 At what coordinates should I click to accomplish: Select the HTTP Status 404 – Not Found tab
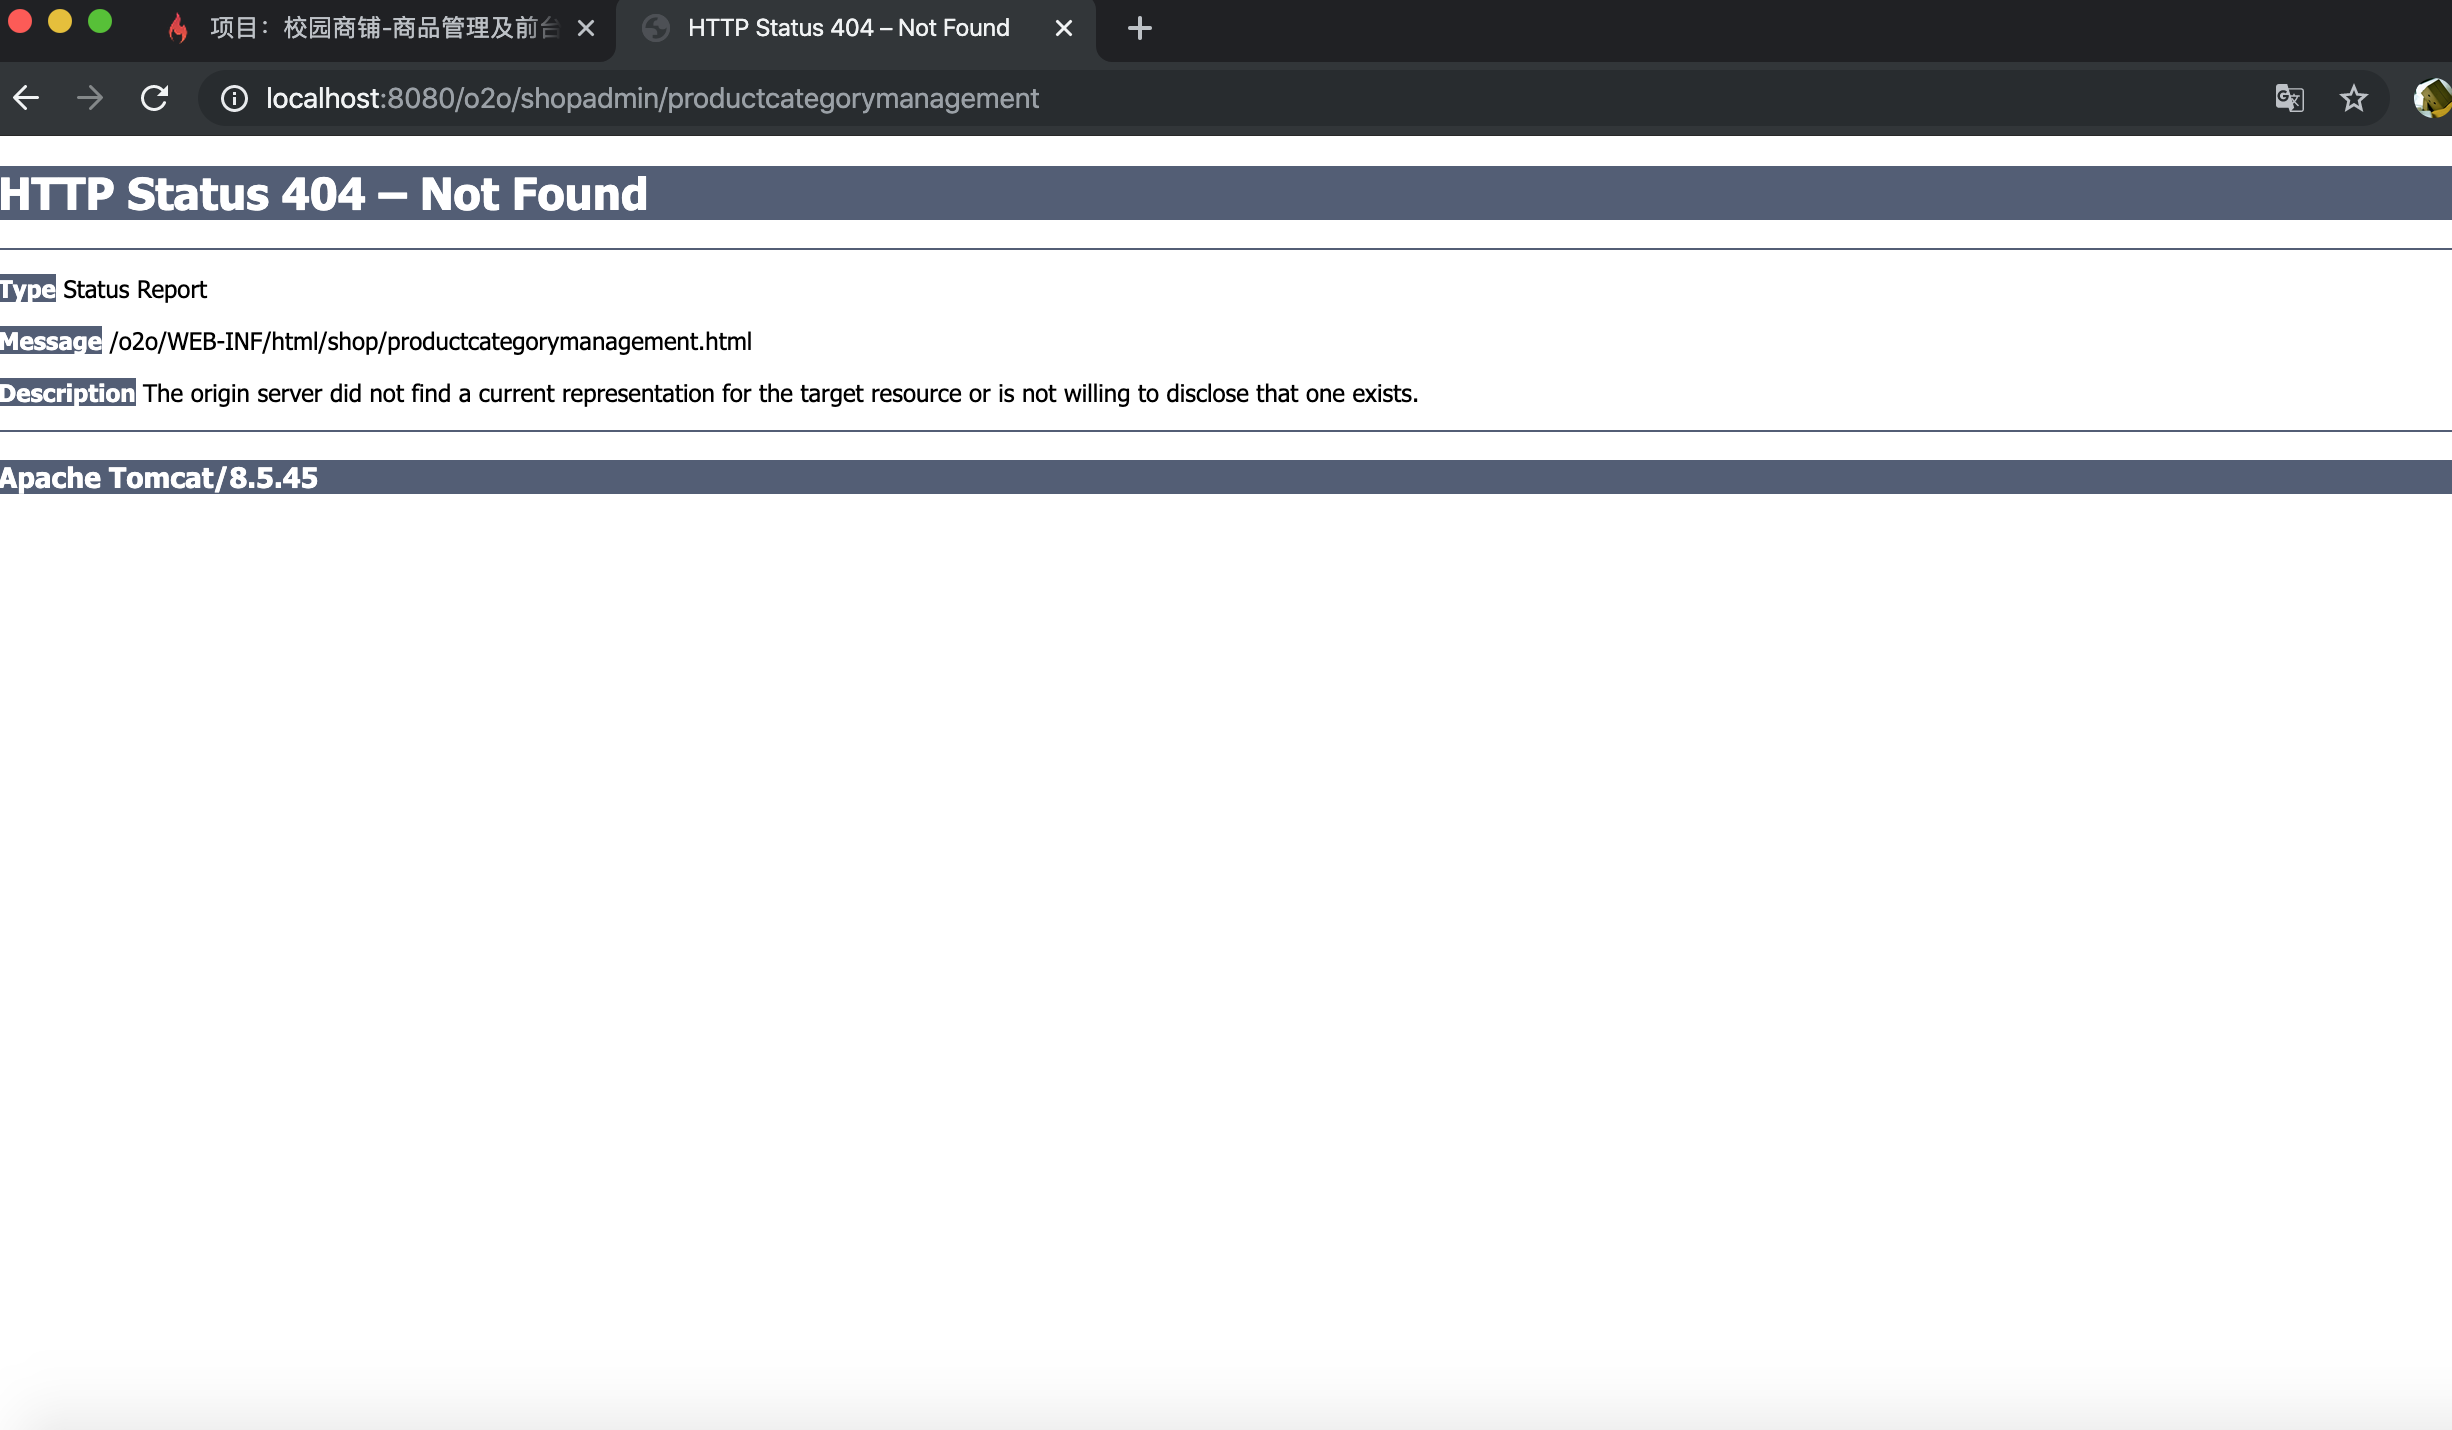(x=855, y=28)
